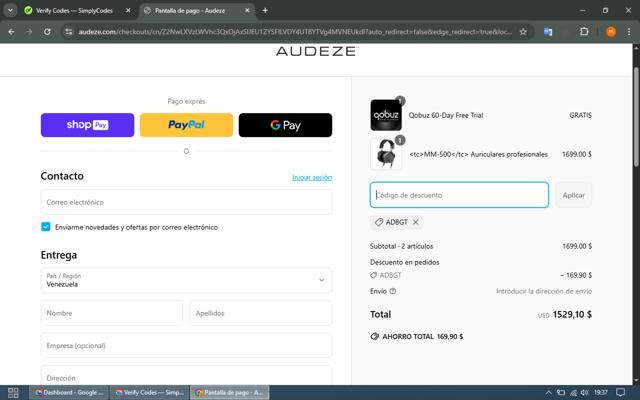Open Pantalla de pago taskbar window
This screenshot has height=400, width=640.
pos(230,393)
